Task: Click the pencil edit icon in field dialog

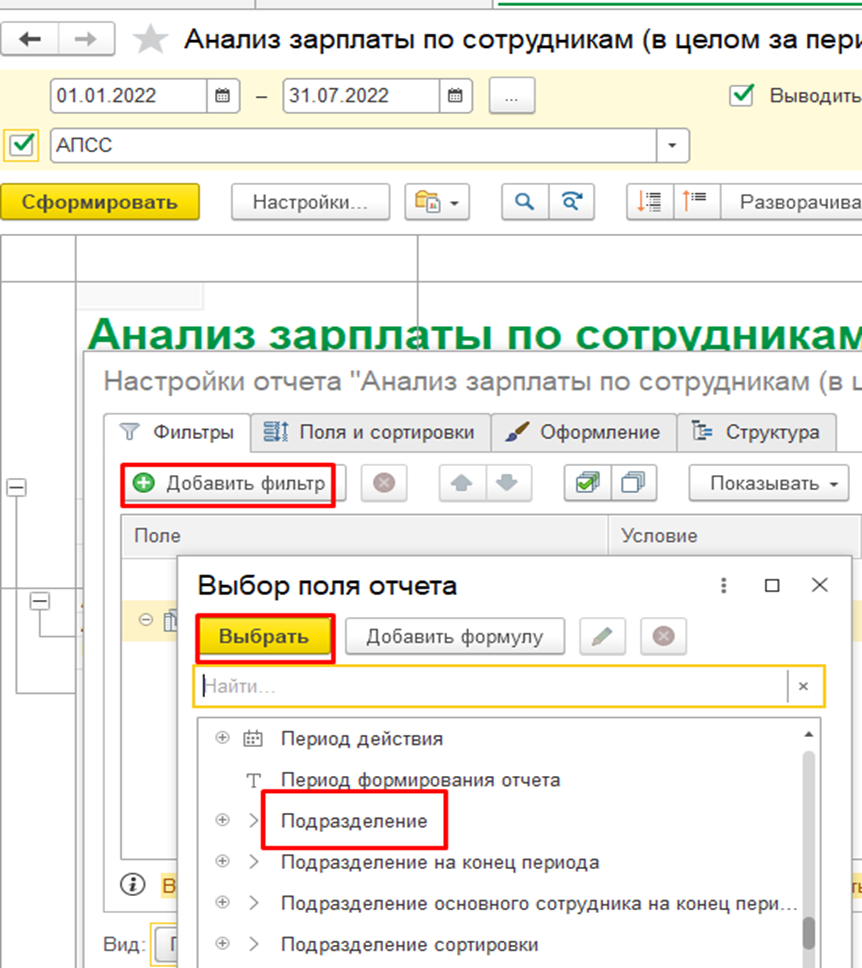Action: pos(601,636)
